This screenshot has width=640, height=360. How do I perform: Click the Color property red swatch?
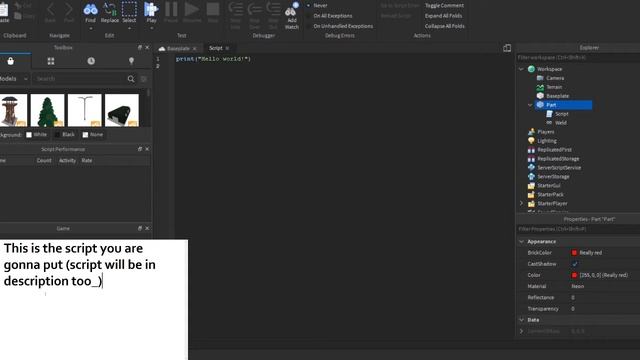pos(574,275)
